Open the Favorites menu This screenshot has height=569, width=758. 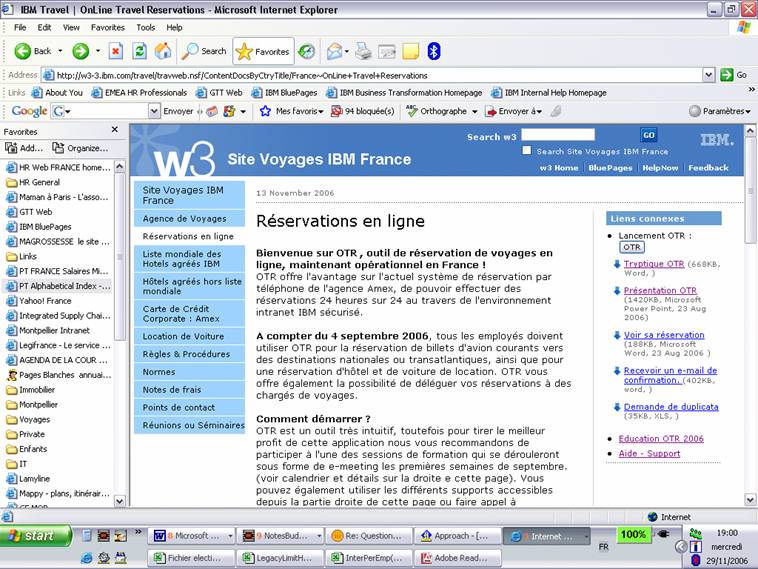tap(107, 28)
